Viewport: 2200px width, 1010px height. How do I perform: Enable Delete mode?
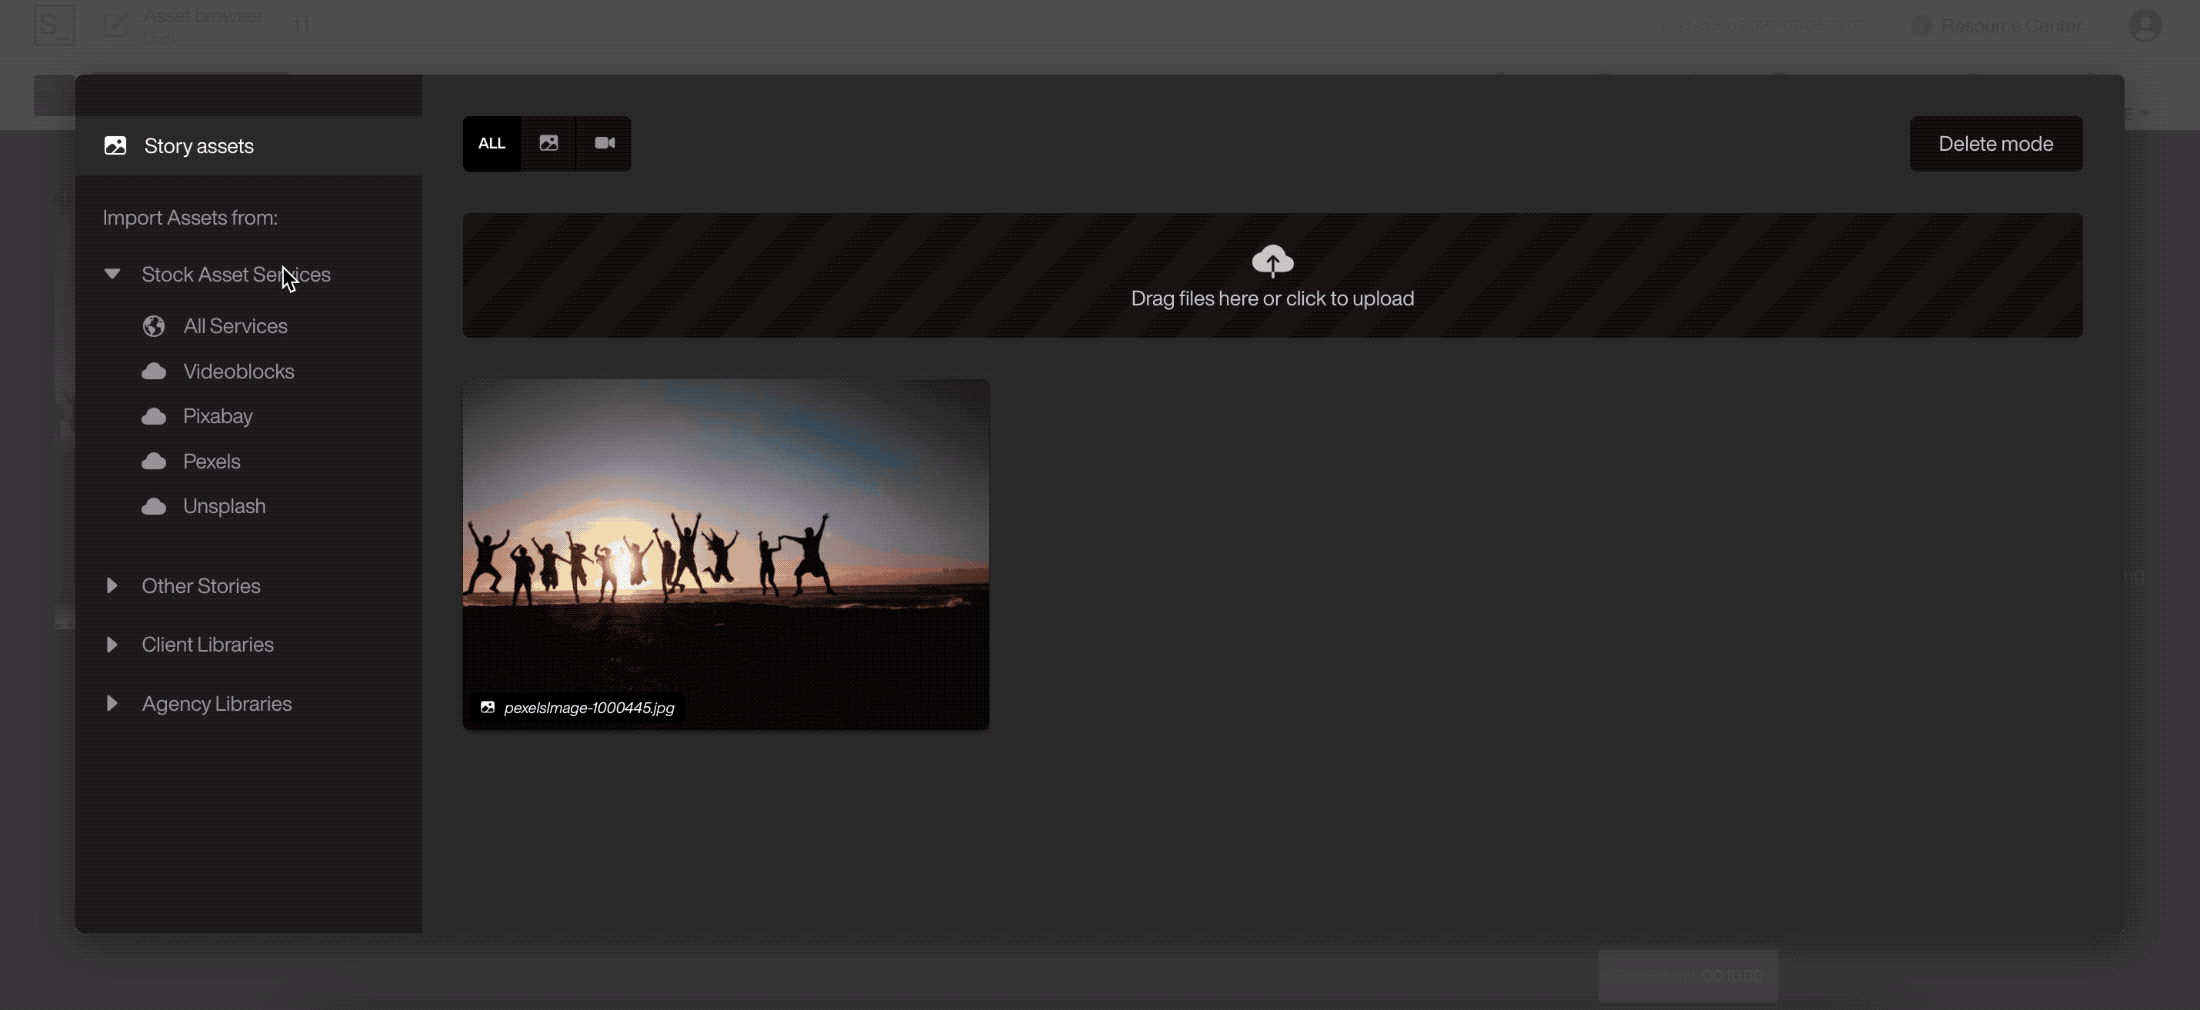[1995, 144]
